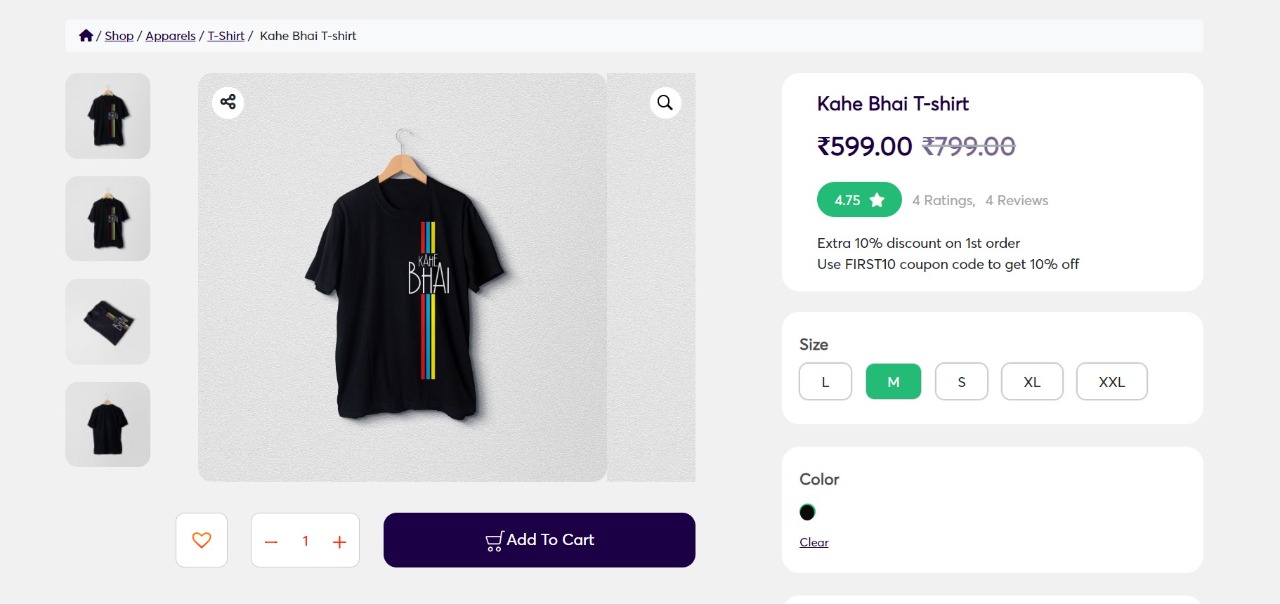Viewport: 1280px width, 604px height.
Task: Pick the black color swatch
Action: click(x=808, y=512)
